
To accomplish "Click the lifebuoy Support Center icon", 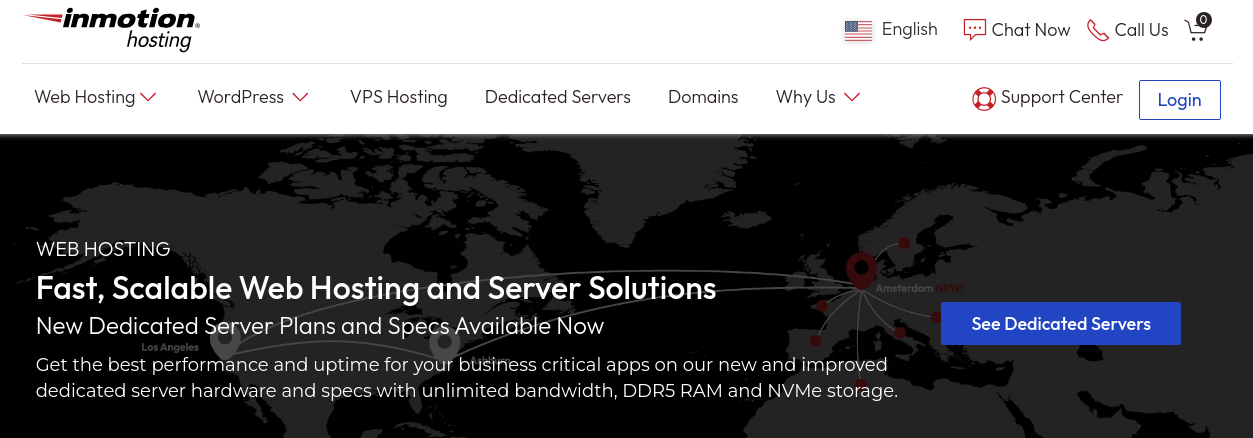I will (984, 98).
